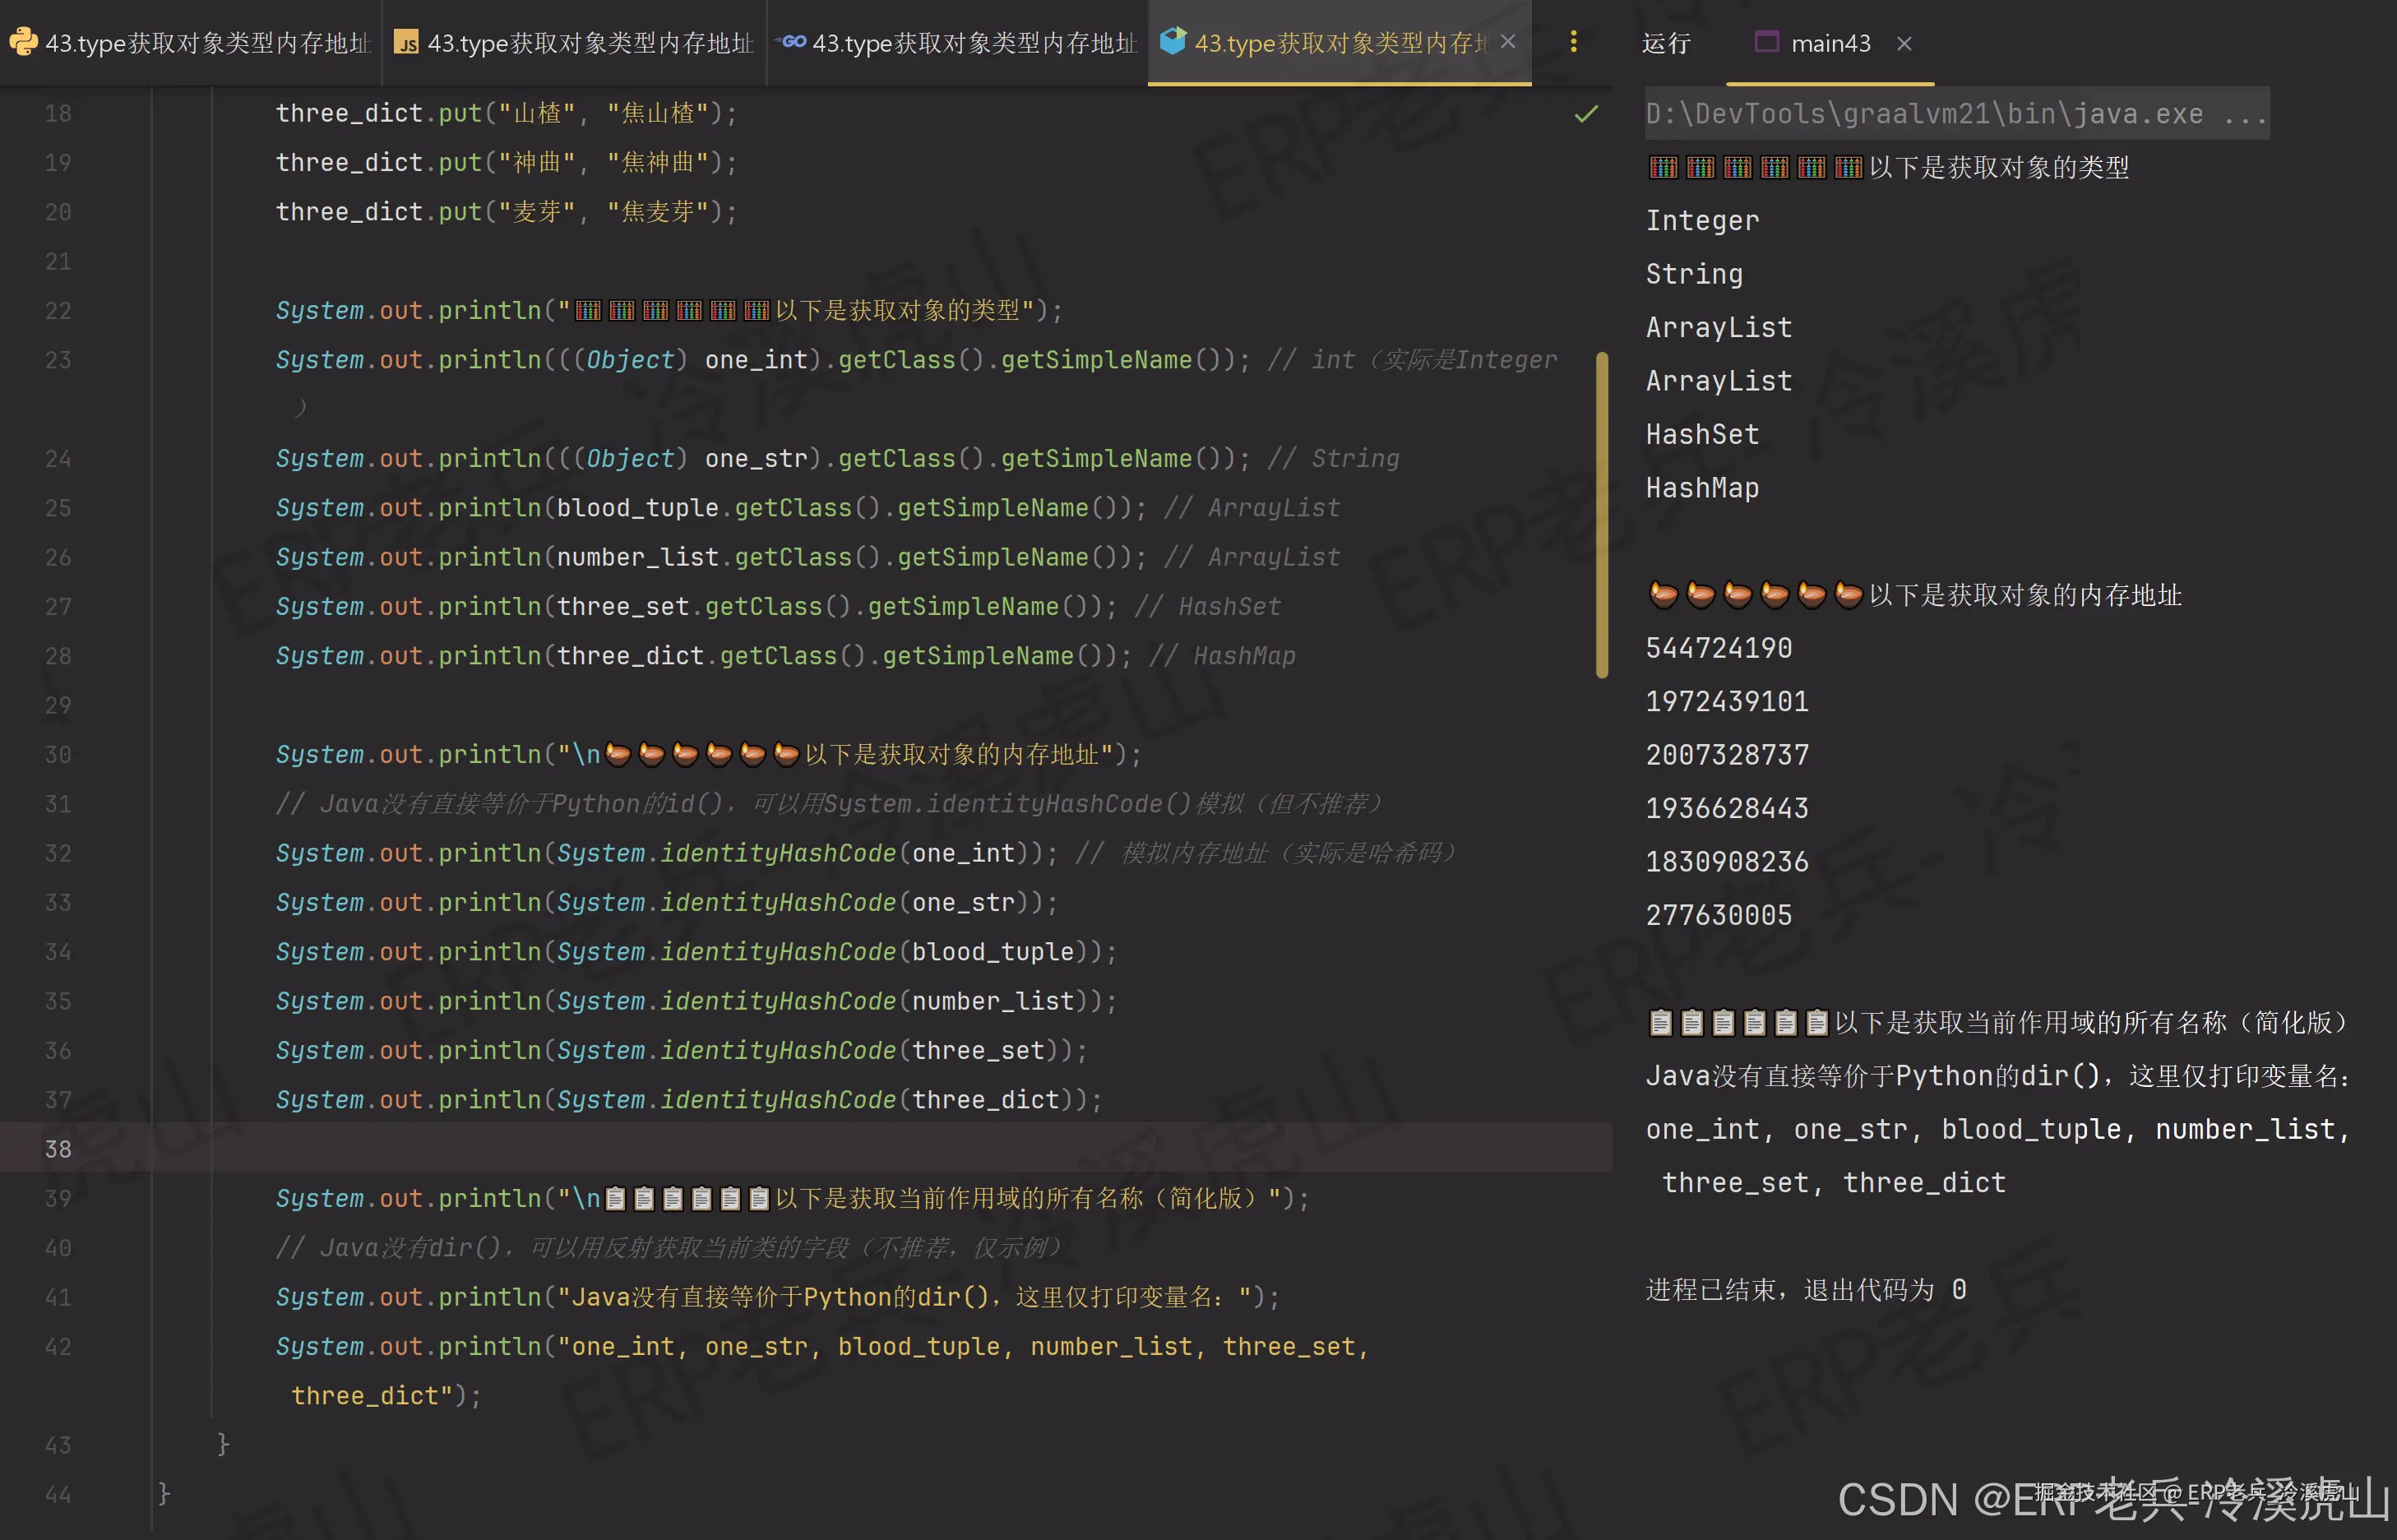Toggle breakpoint at line number 30
Viewport: 2397px width, 1540px height.
58,755
